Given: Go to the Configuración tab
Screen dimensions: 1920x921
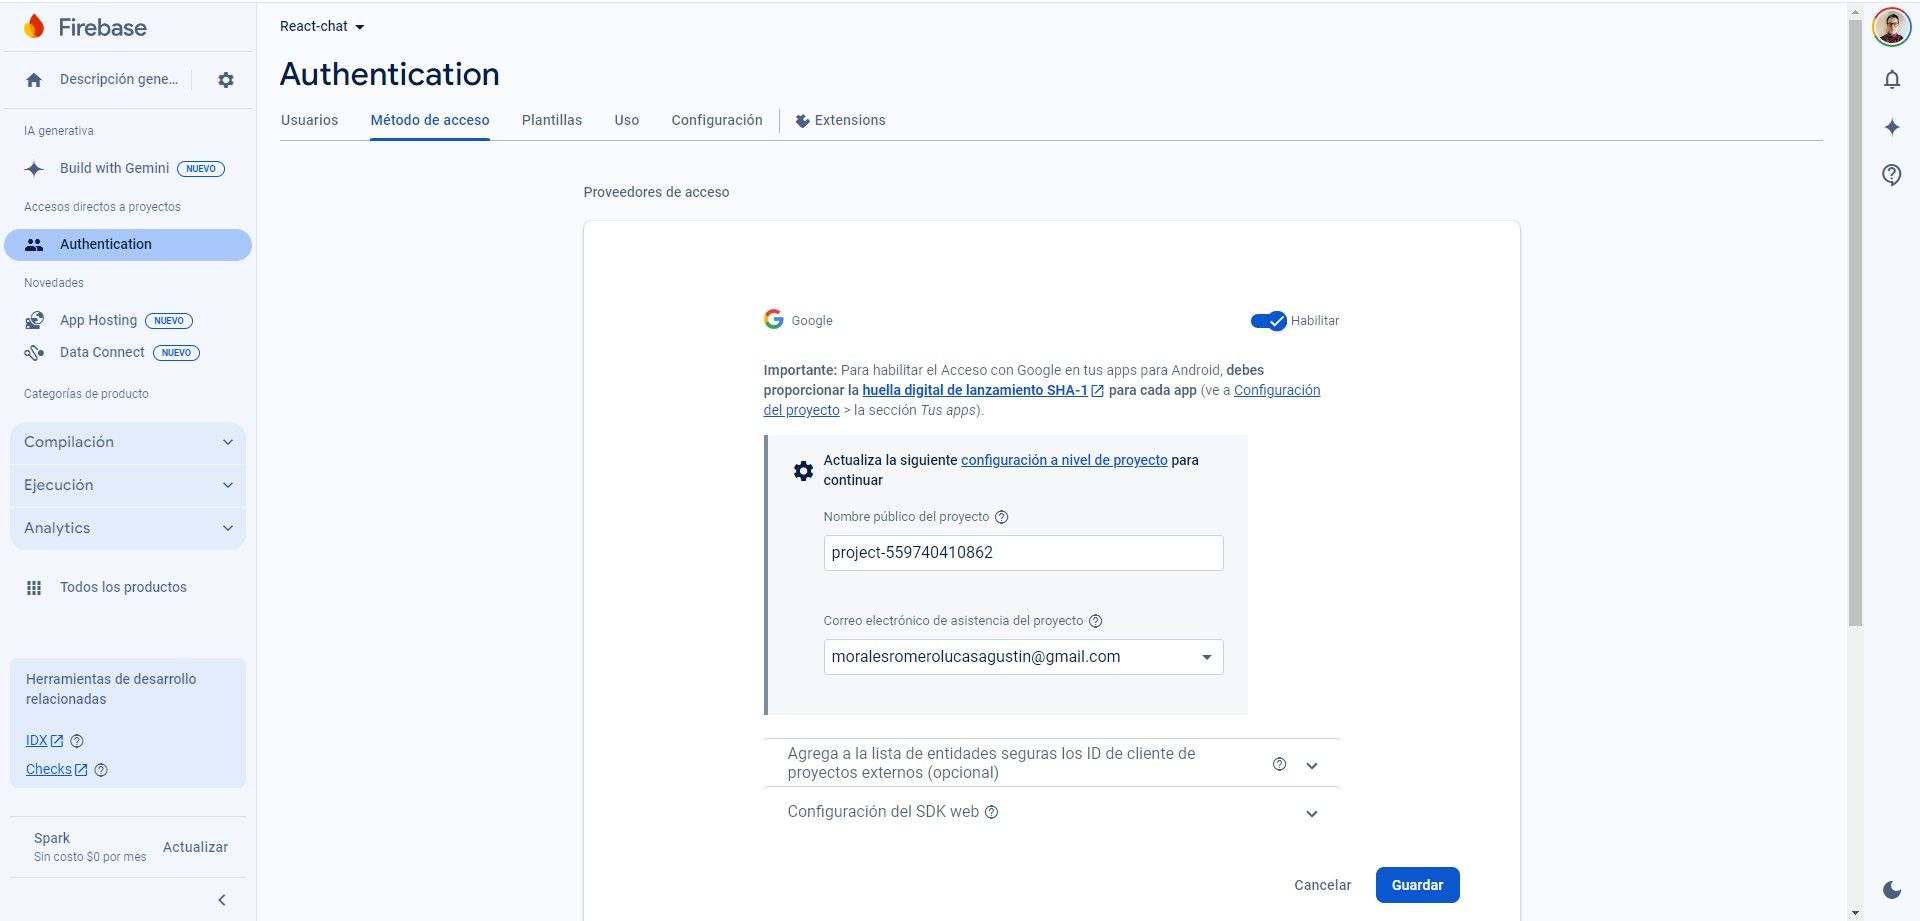Looking at the screenshot, I should coord(717,120).
